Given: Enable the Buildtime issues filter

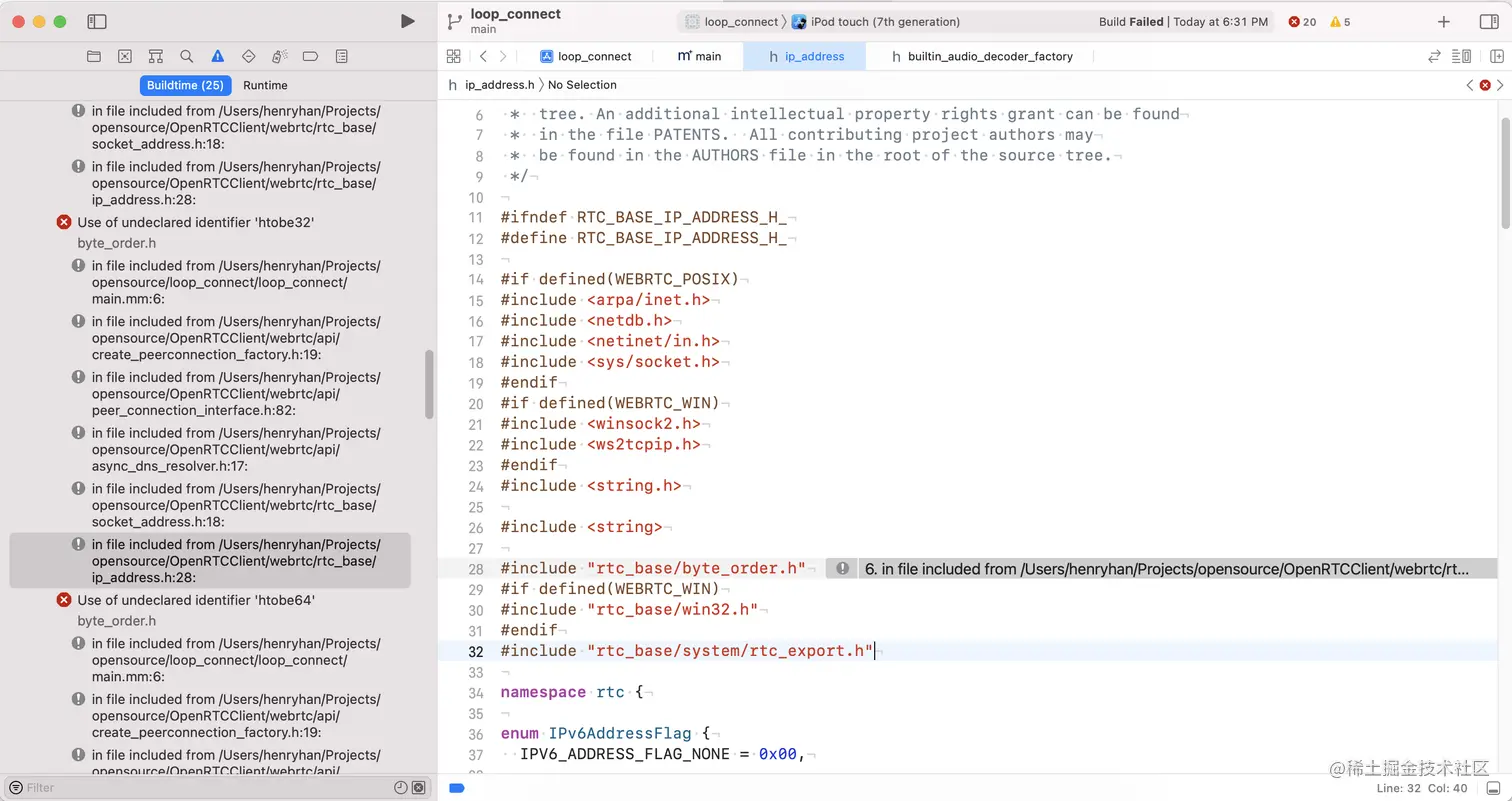Looking at the screenshot, I should [x=185, y=85].
